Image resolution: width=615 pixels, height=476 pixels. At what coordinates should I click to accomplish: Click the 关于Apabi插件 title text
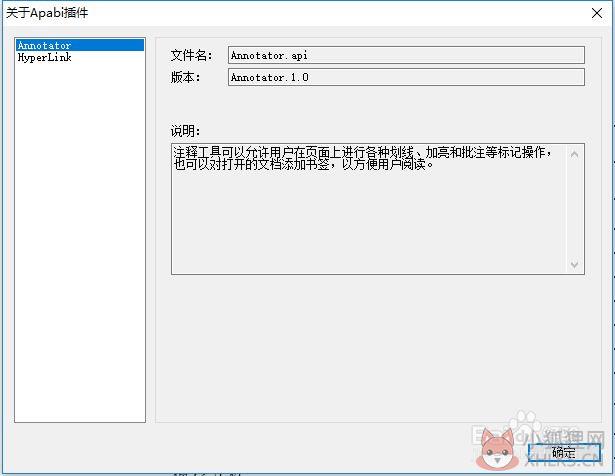pos(47,13)
